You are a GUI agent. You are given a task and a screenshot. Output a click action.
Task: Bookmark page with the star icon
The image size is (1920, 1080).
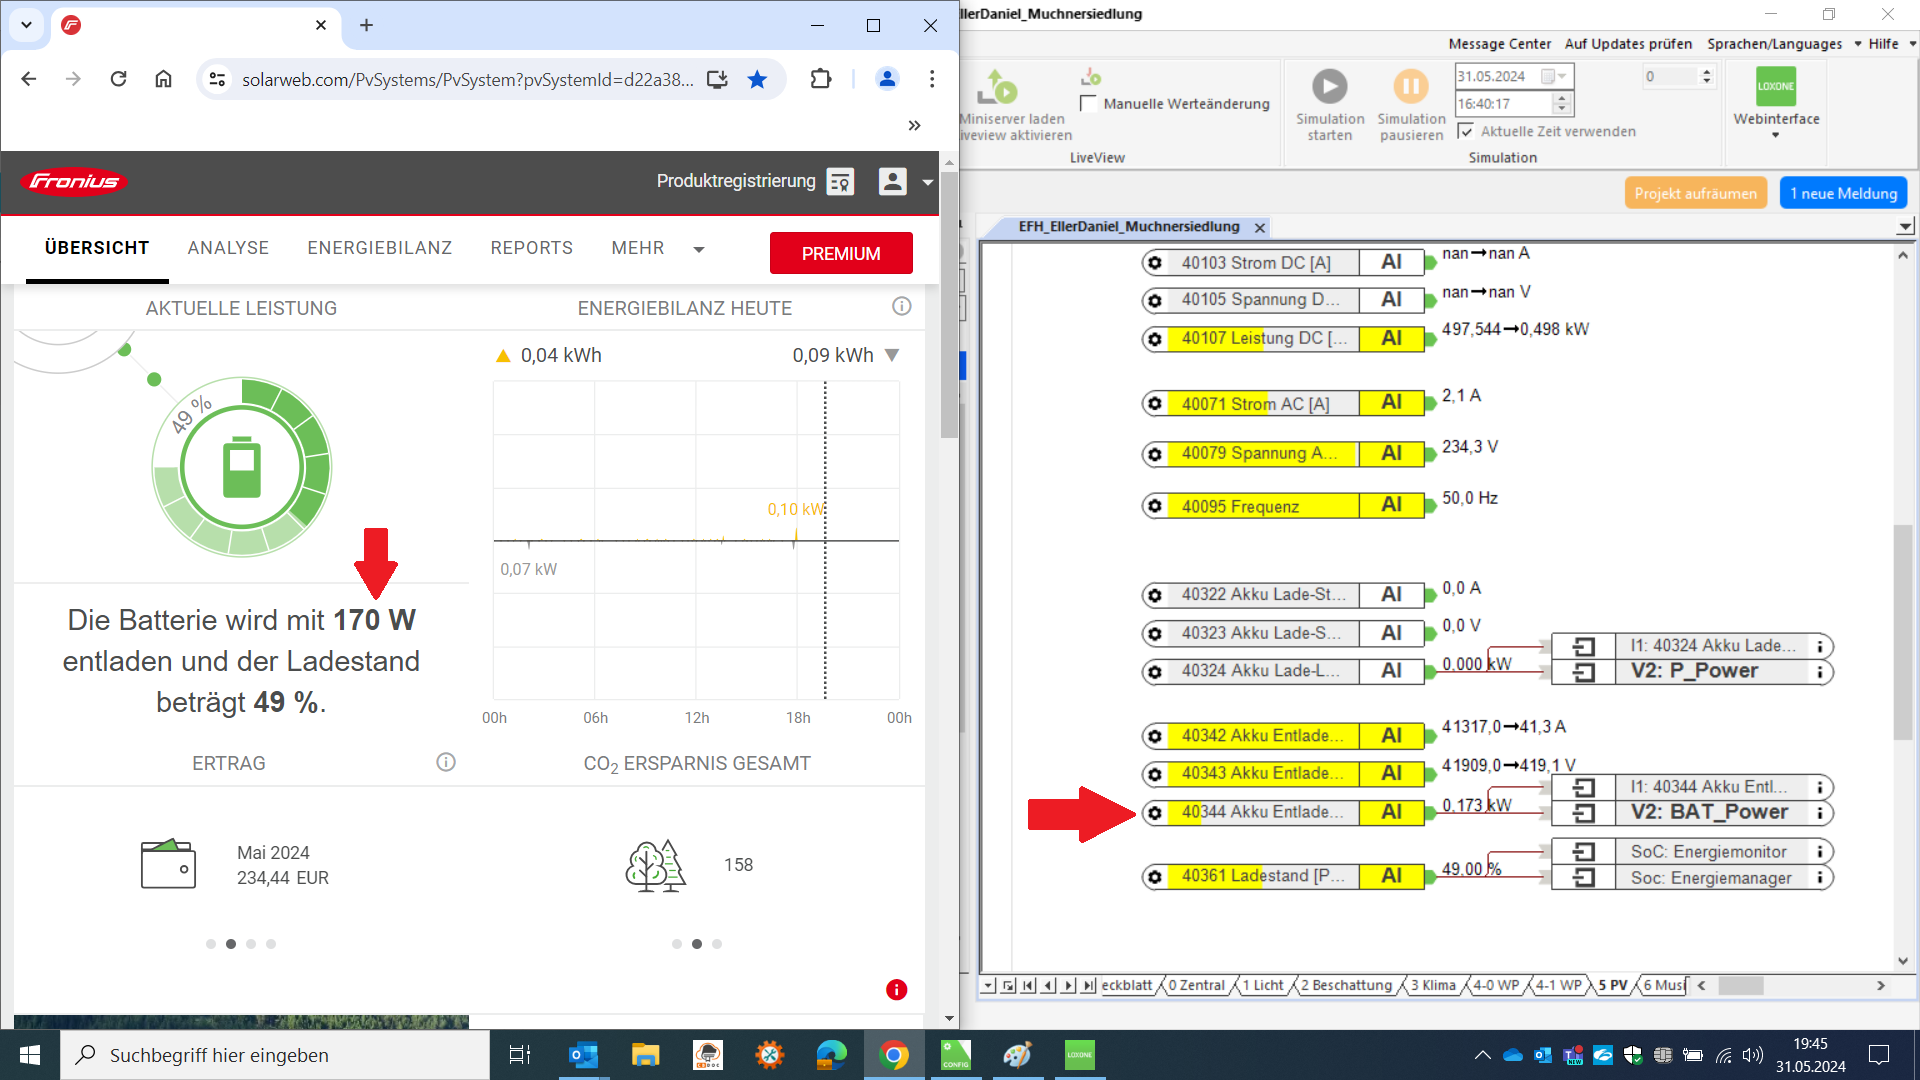coord(757,79)
